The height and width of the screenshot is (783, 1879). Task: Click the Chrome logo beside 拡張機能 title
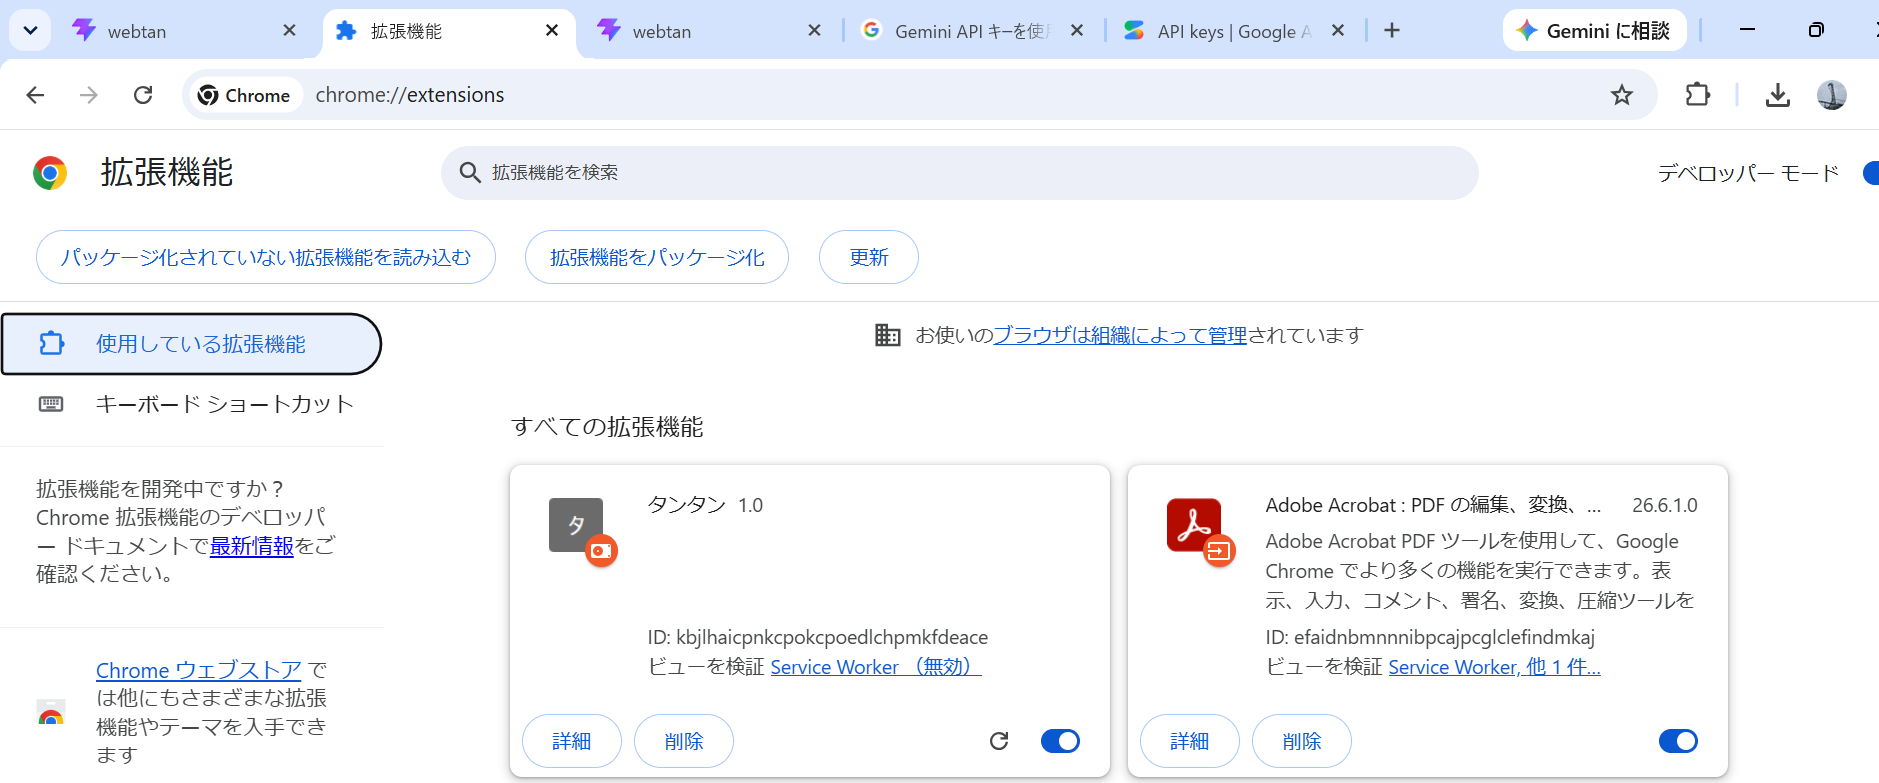50,173
